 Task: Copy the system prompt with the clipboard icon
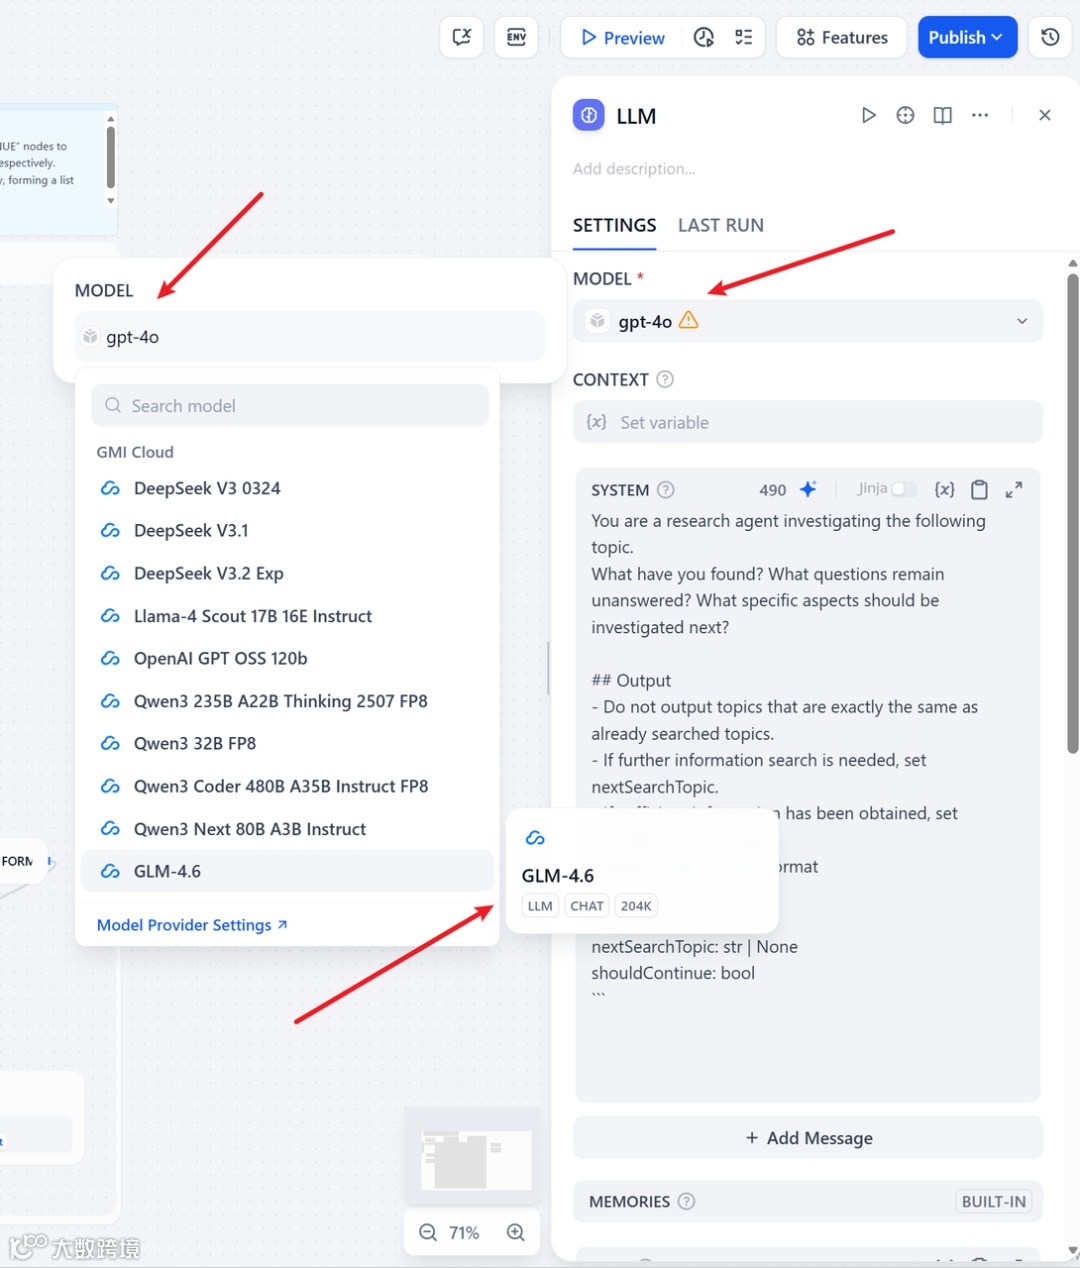click(979, 489)
